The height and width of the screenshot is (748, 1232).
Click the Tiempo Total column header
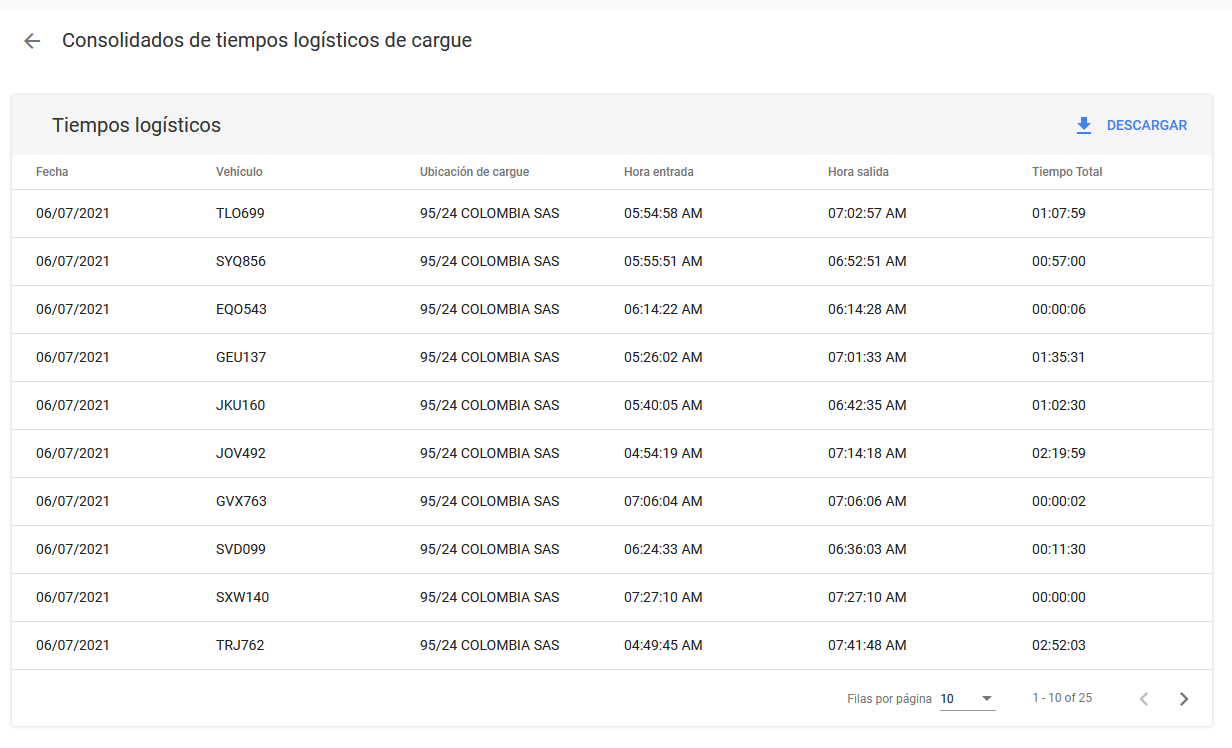click(x=1067, y=172)
